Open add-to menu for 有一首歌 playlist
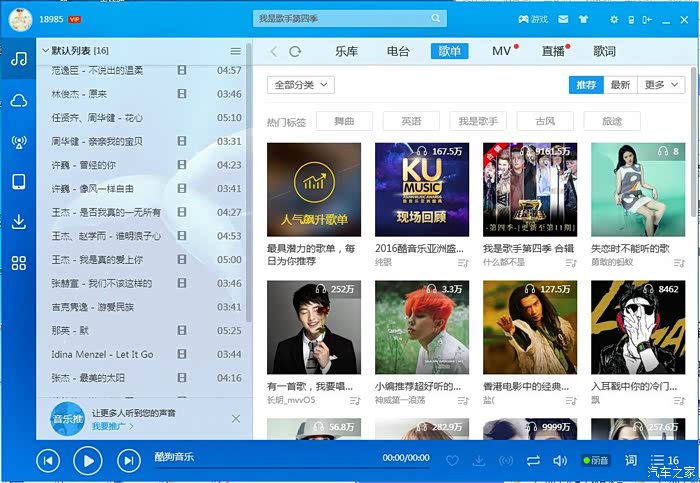Image resolution: width=700 pixels, height=483 pixels. click(355, 401)
